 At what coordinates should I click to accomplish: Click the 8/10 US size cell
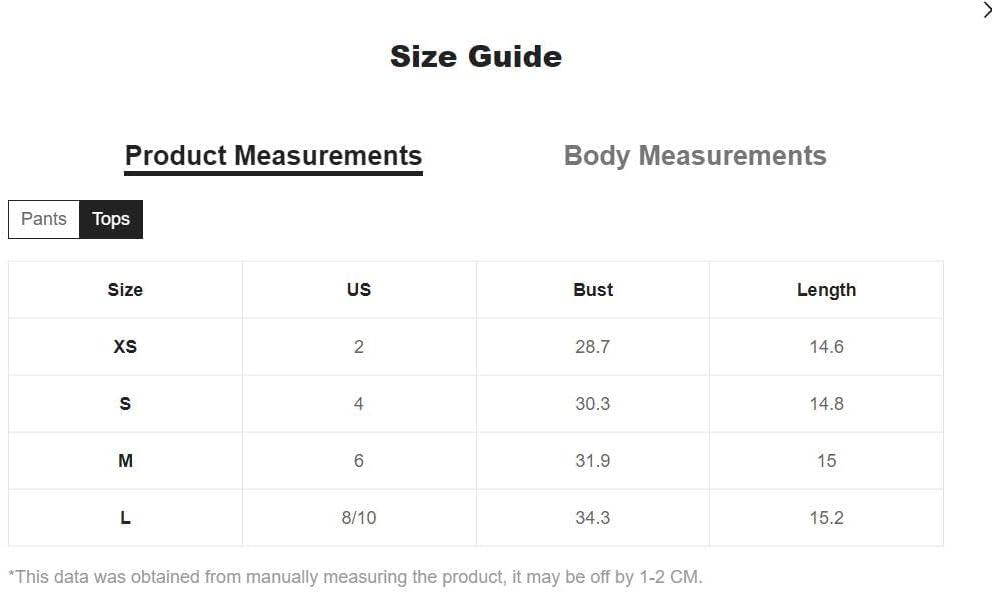359,518
